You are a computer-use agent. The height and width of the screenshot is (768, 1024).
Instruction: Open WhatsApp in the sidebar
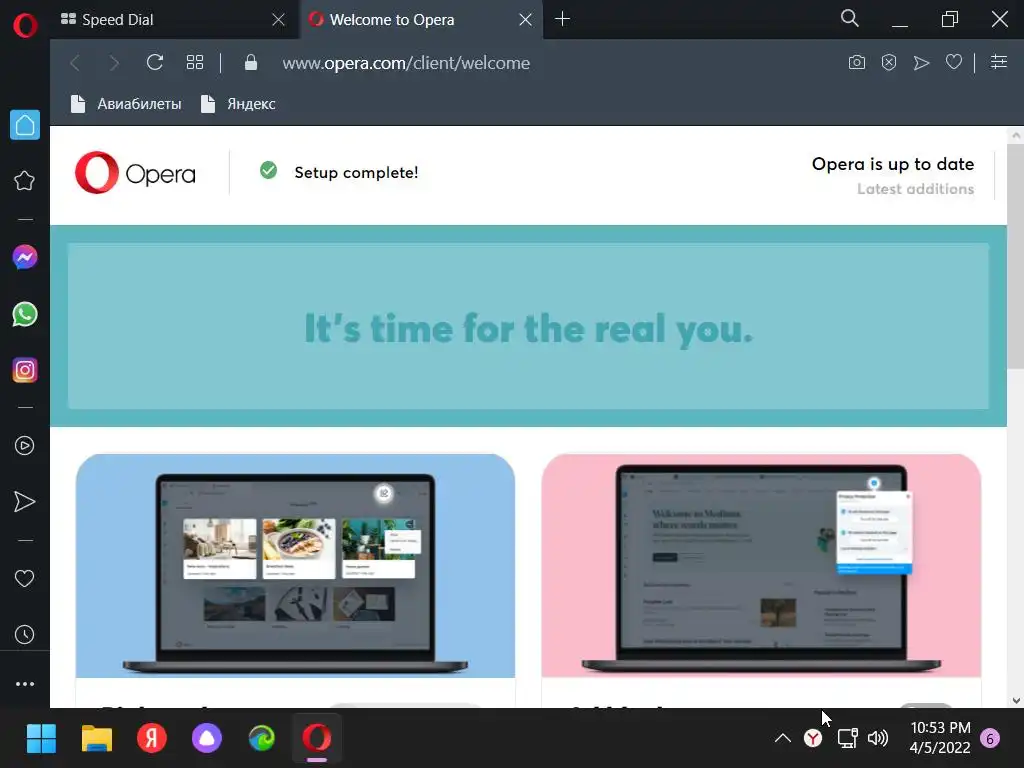tap(25, 314)
